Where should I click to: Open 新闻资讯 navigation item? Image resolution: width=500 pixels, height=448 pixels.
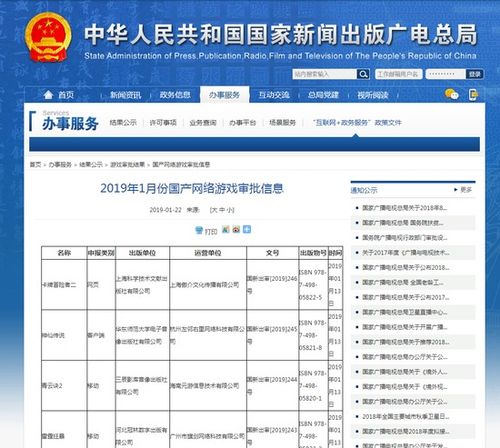(x=126, y=95)
